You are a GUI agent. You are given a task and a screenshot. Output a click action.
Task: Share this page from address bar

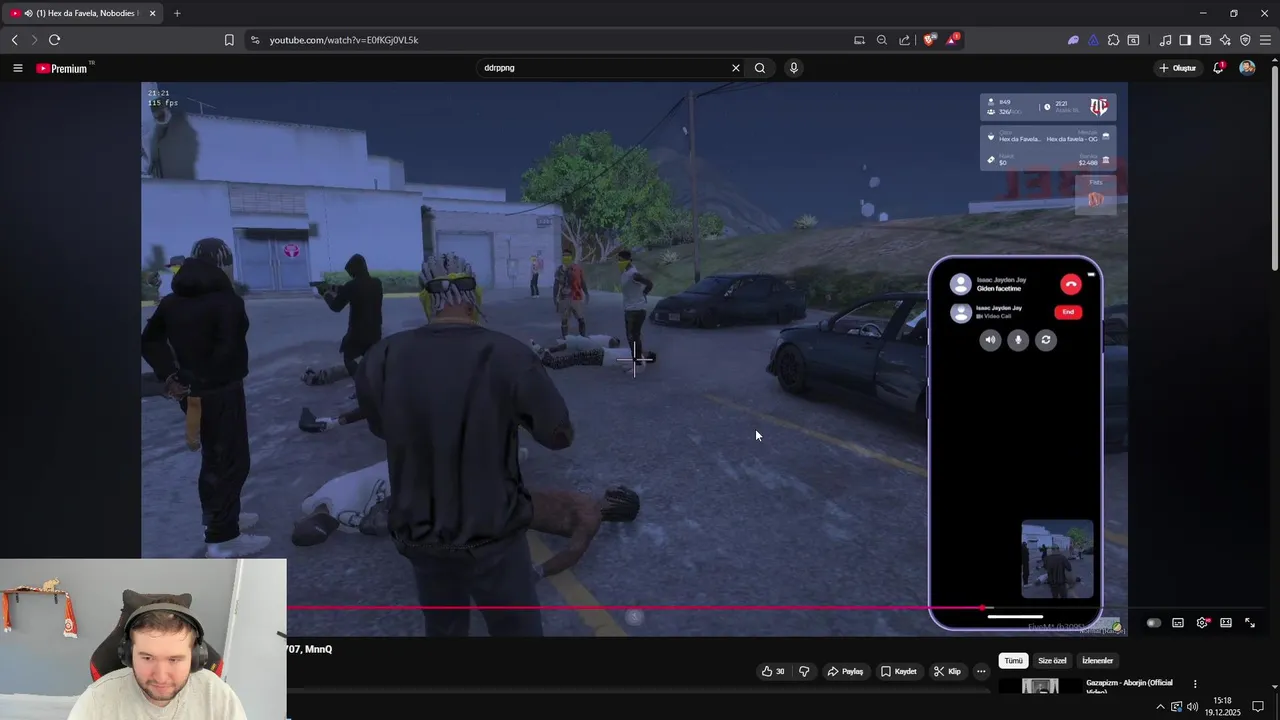pyautogui.click(x=905, y=40)
